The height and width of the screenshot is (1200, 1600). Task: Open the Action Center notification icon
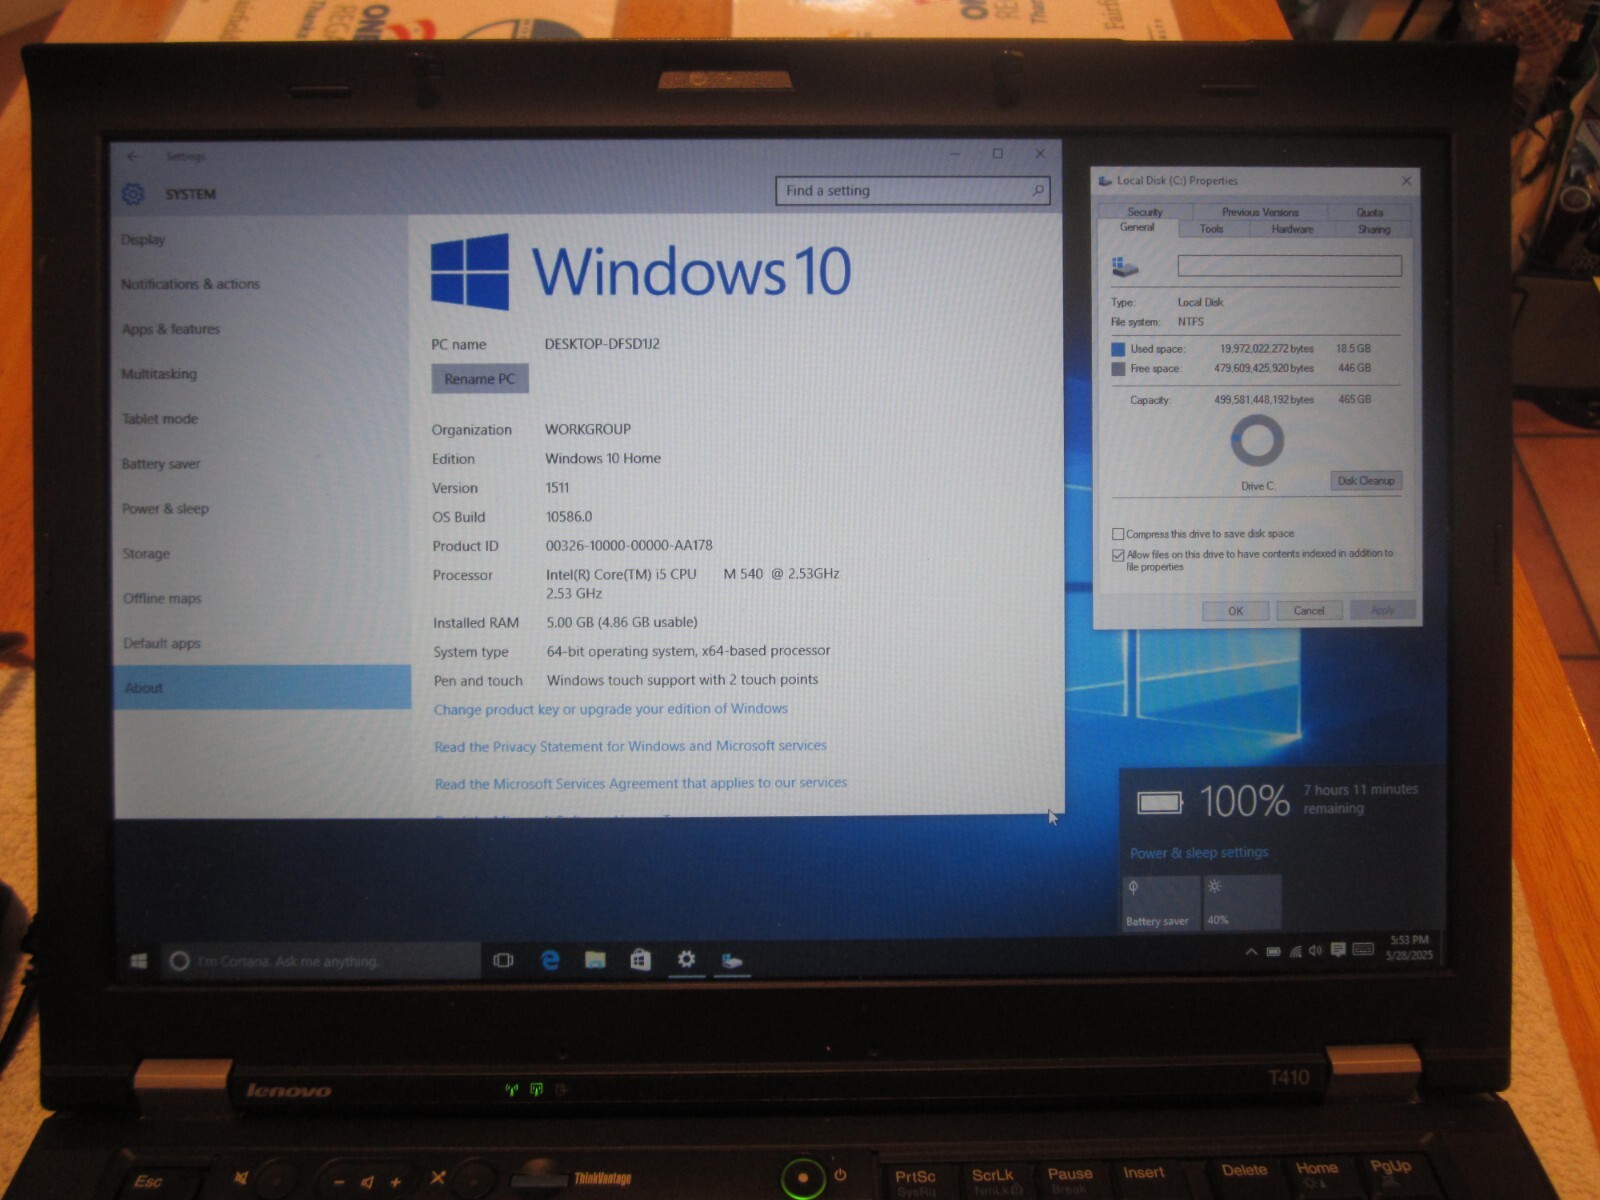click(1337, 950)
